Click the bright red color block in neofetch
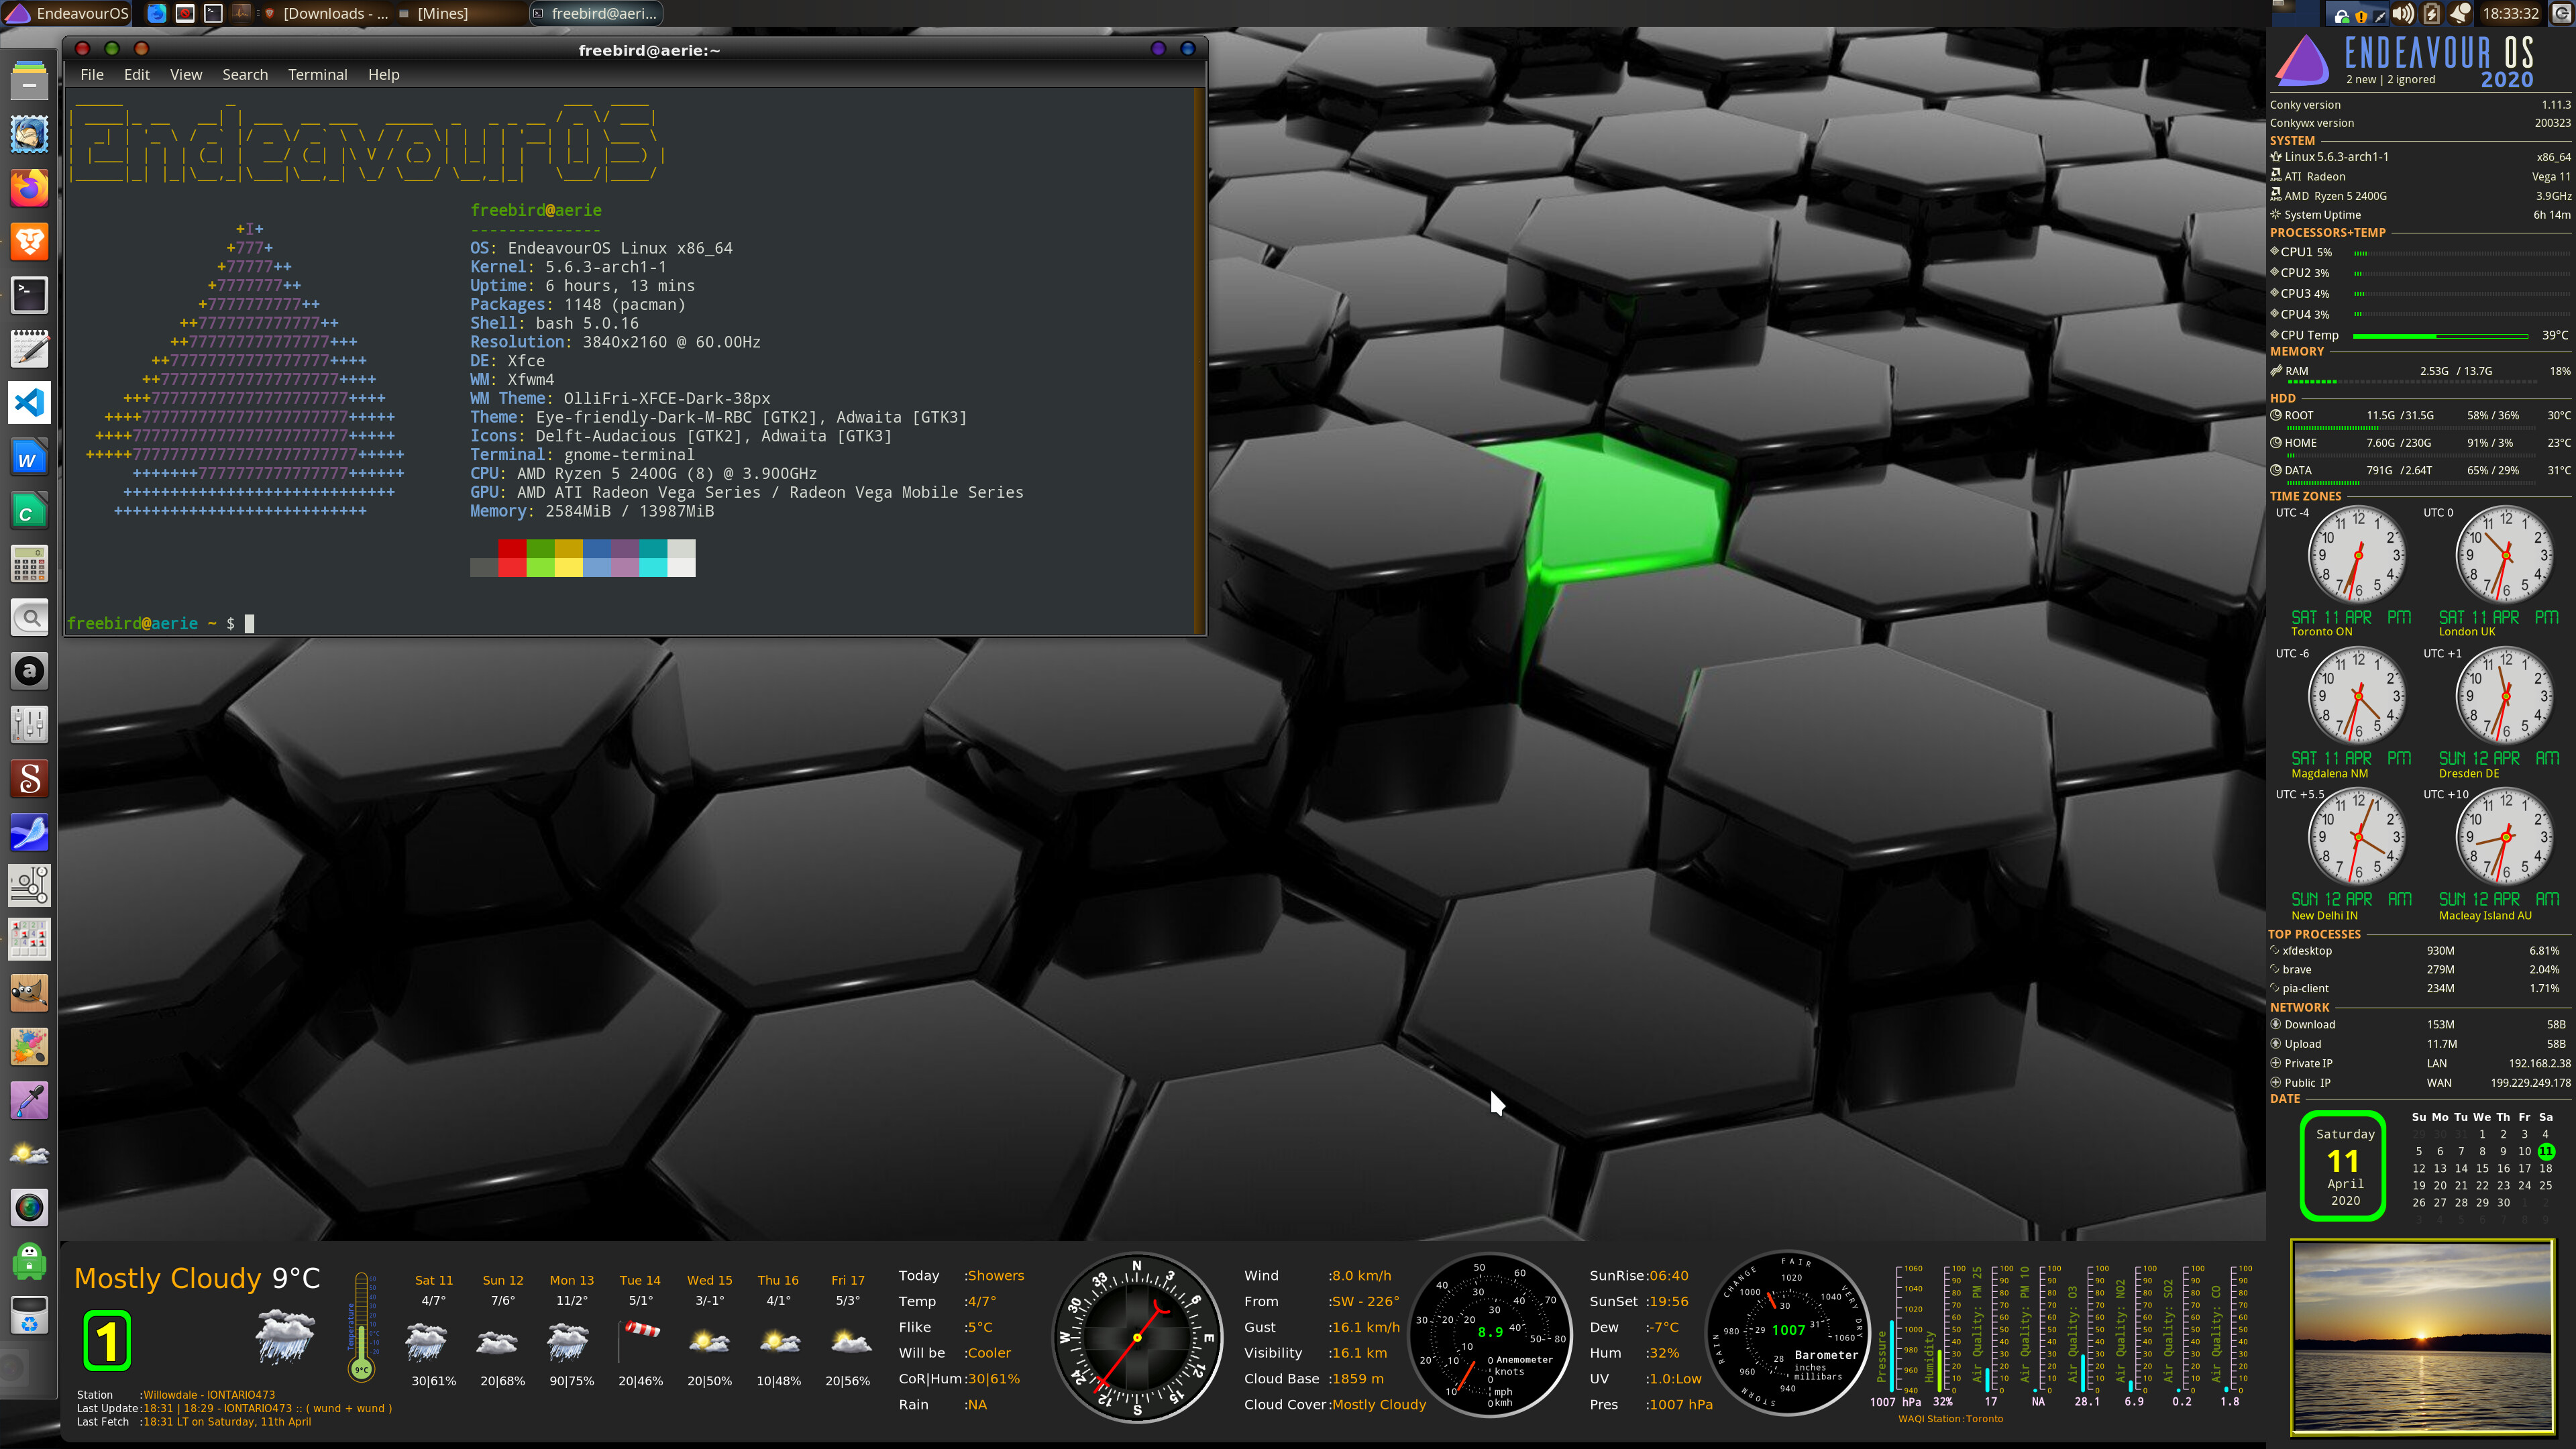Viewport: 2576px width, 1449px height. (512, 567)
